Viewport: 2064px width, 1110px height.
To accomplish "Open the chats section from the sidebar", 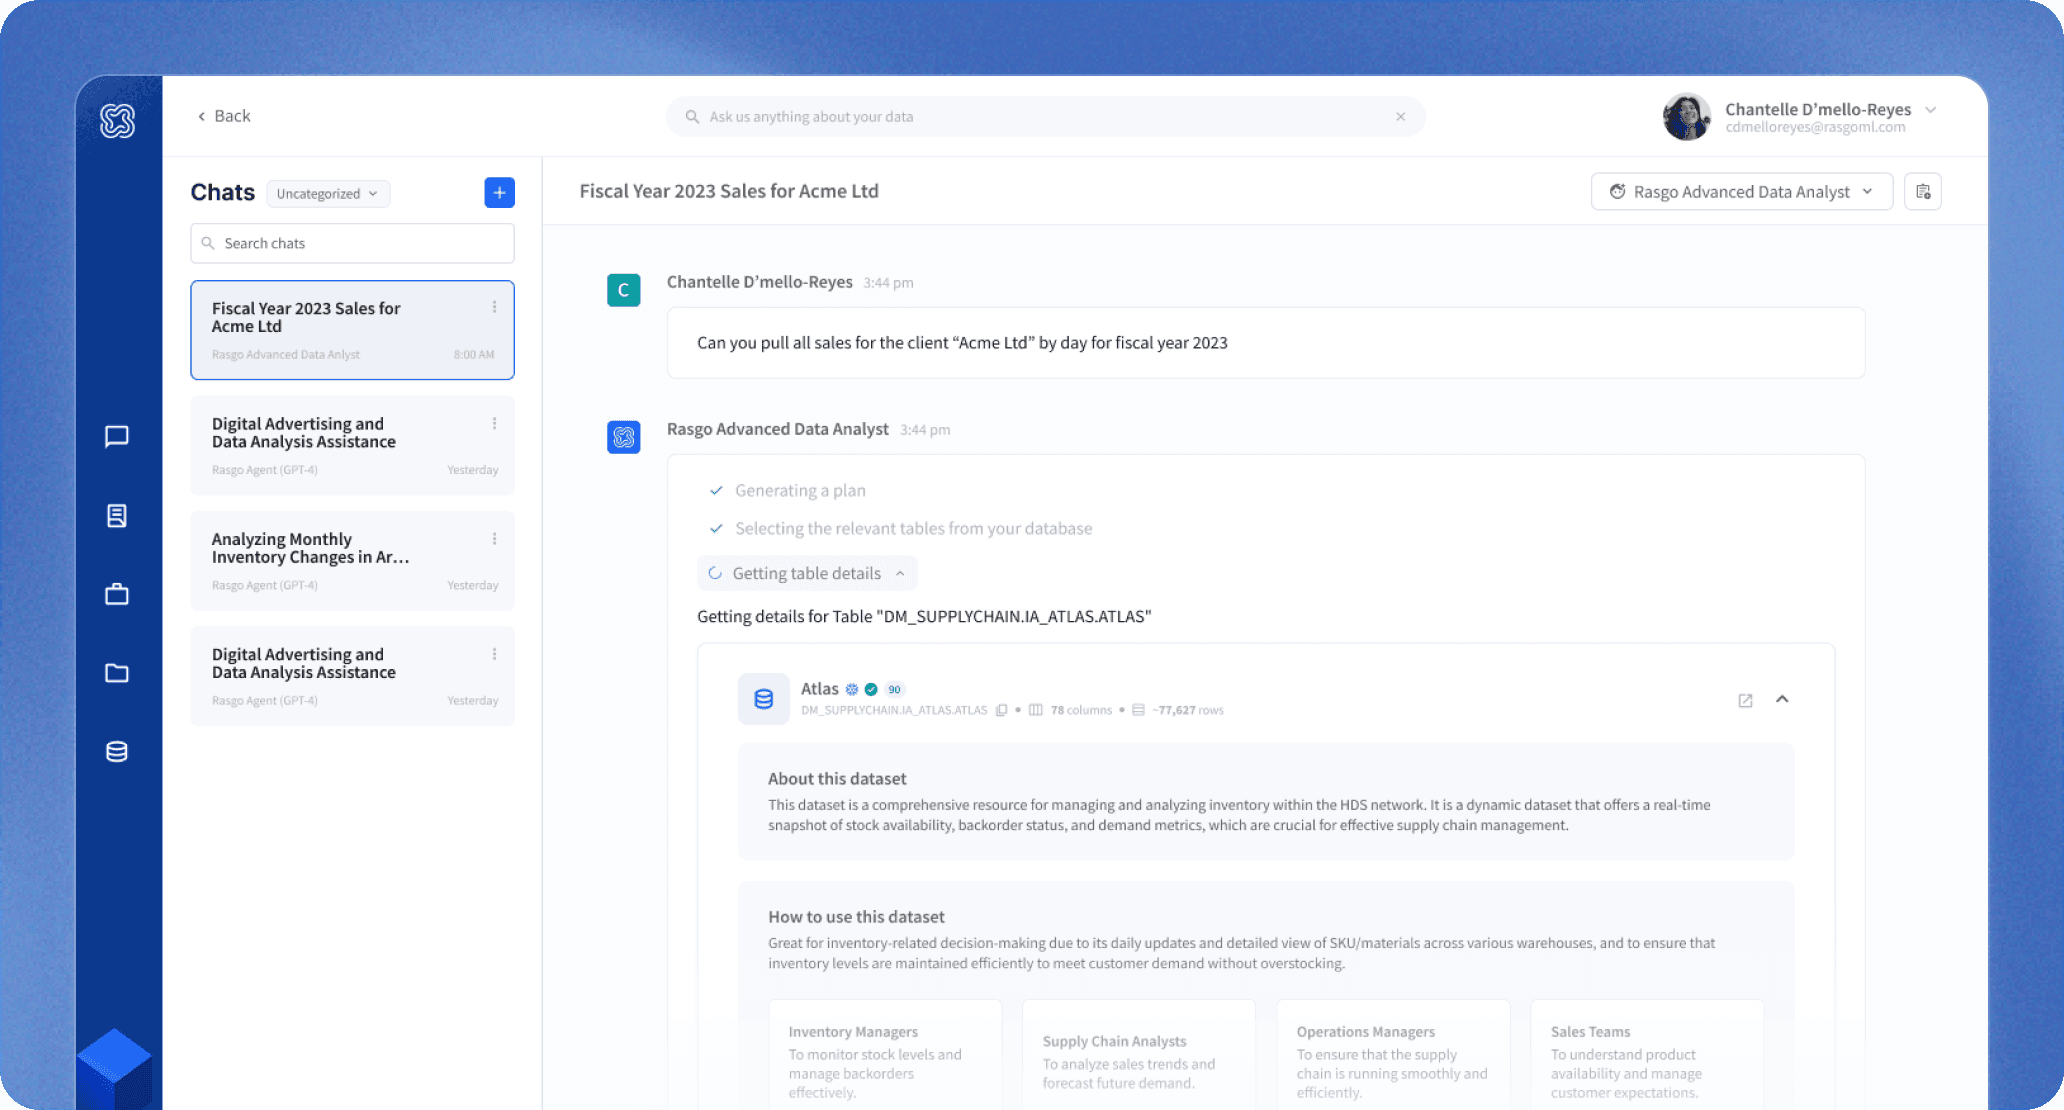I will coord(117,437).
